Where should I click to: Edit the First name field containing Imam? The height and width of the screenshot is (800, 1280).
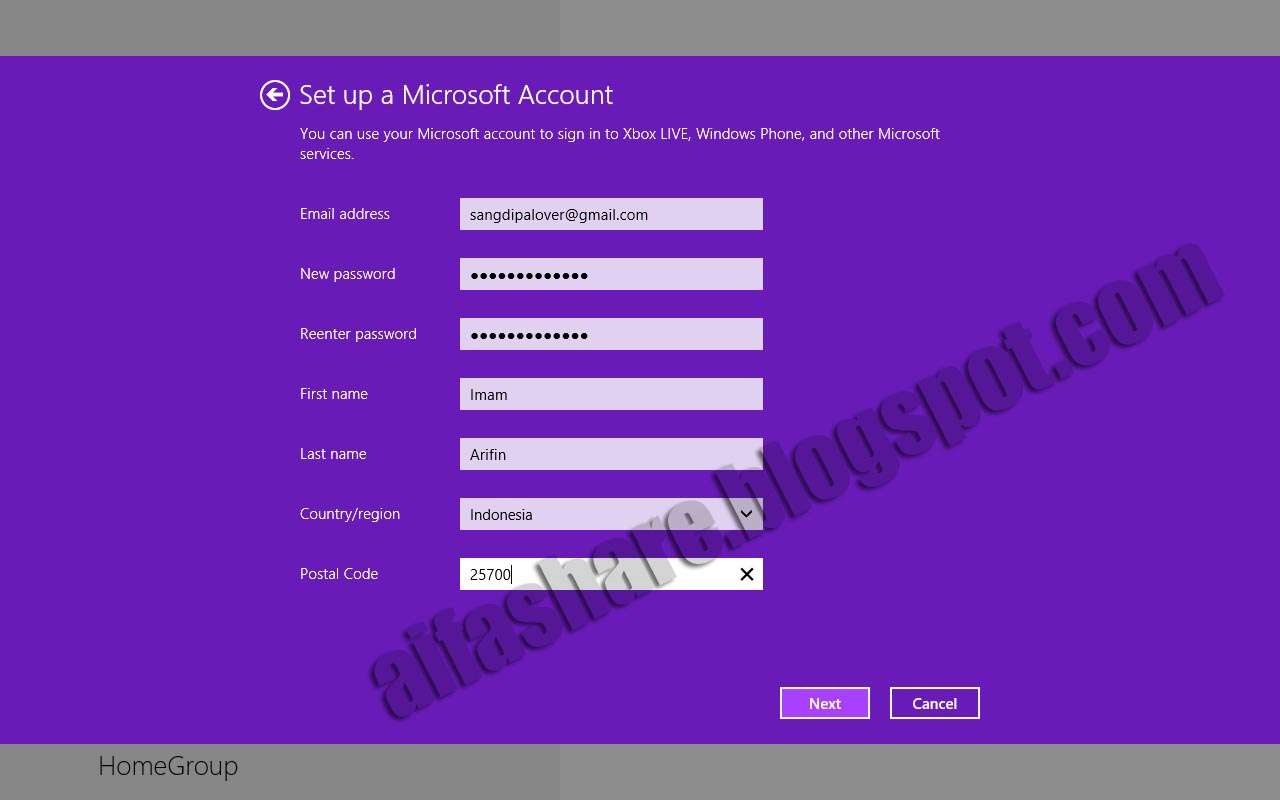611,394
